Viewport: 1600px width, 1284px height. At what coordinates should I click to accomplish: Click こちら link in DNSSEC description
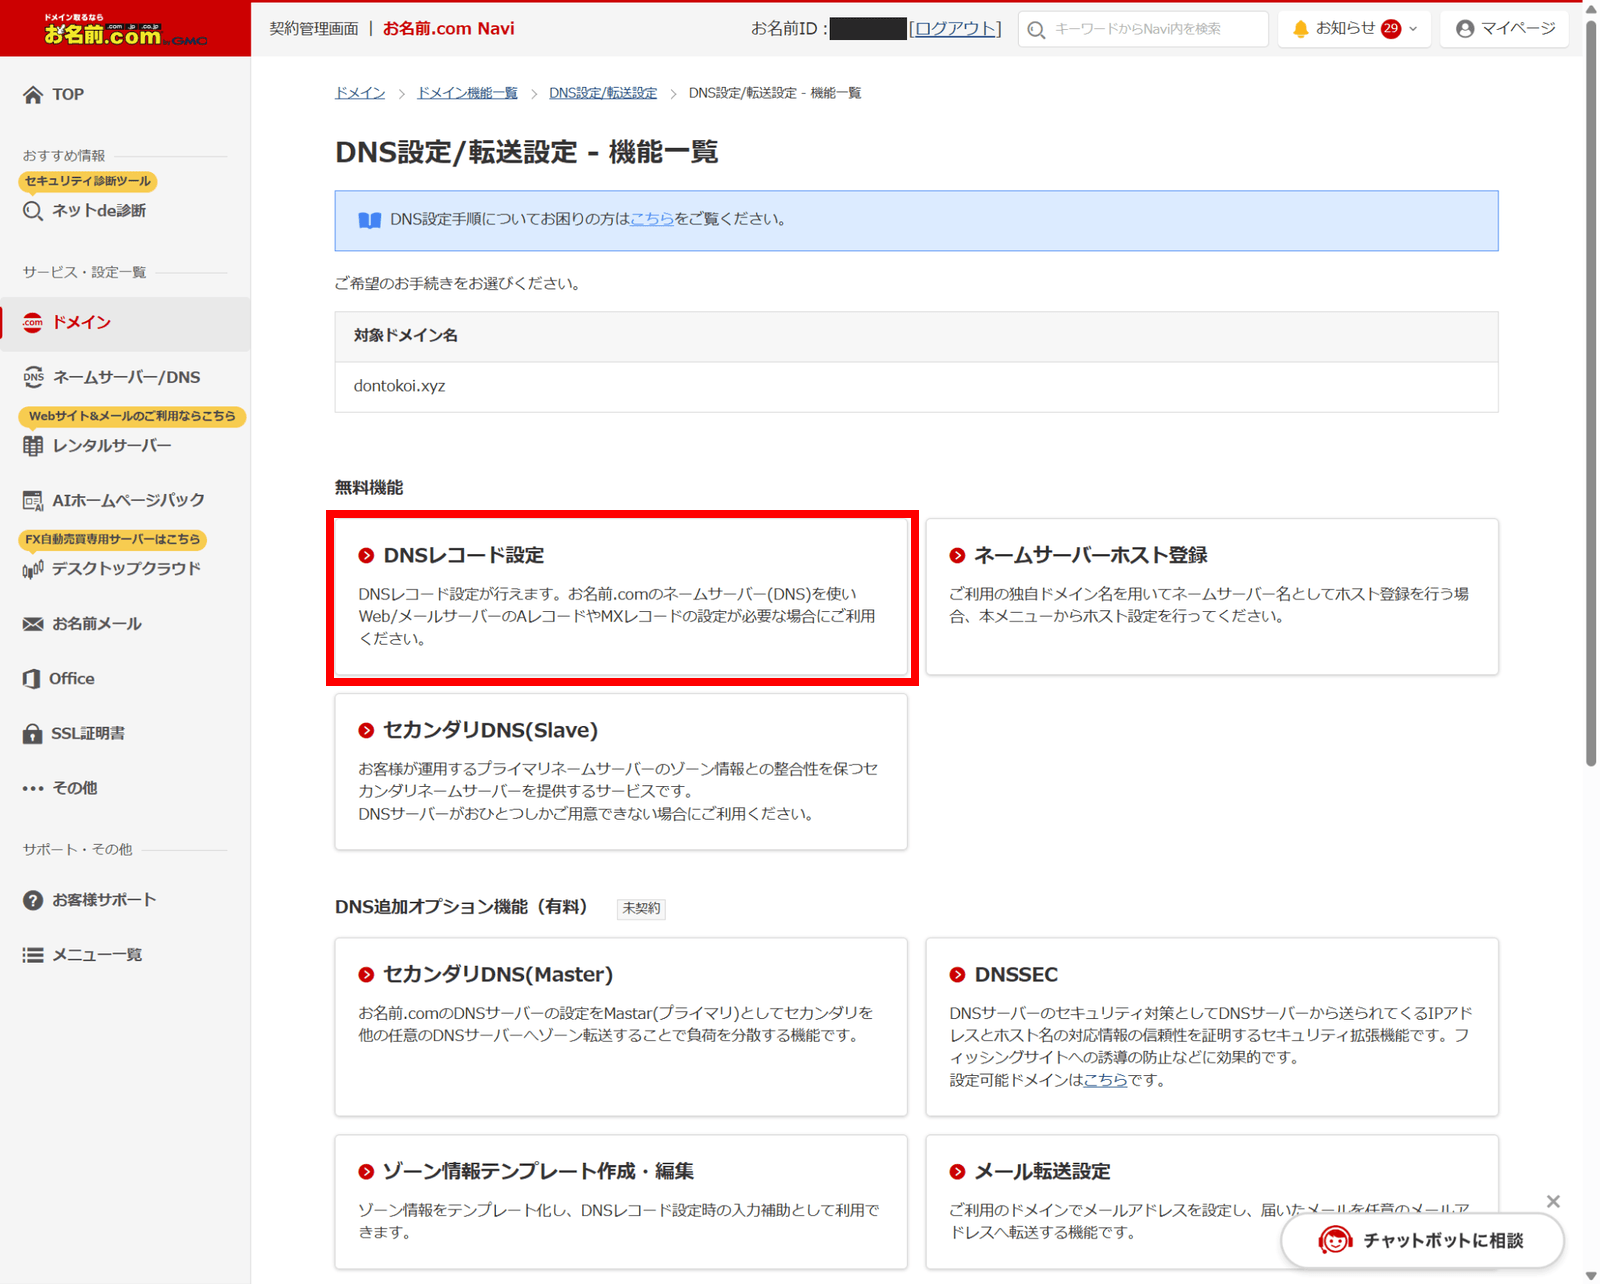click(x=1105, y=1080)
